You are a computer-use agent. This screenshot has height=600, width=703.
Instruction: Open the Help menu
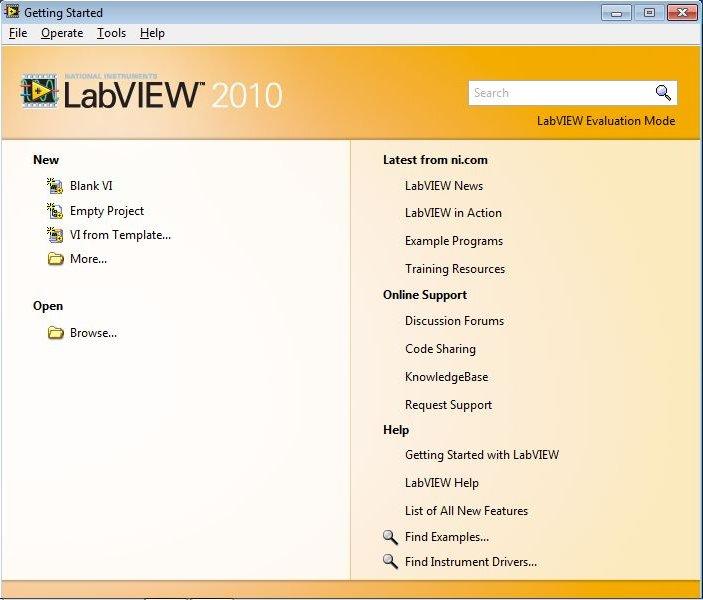pyautogui.click(x=152, y=33)
